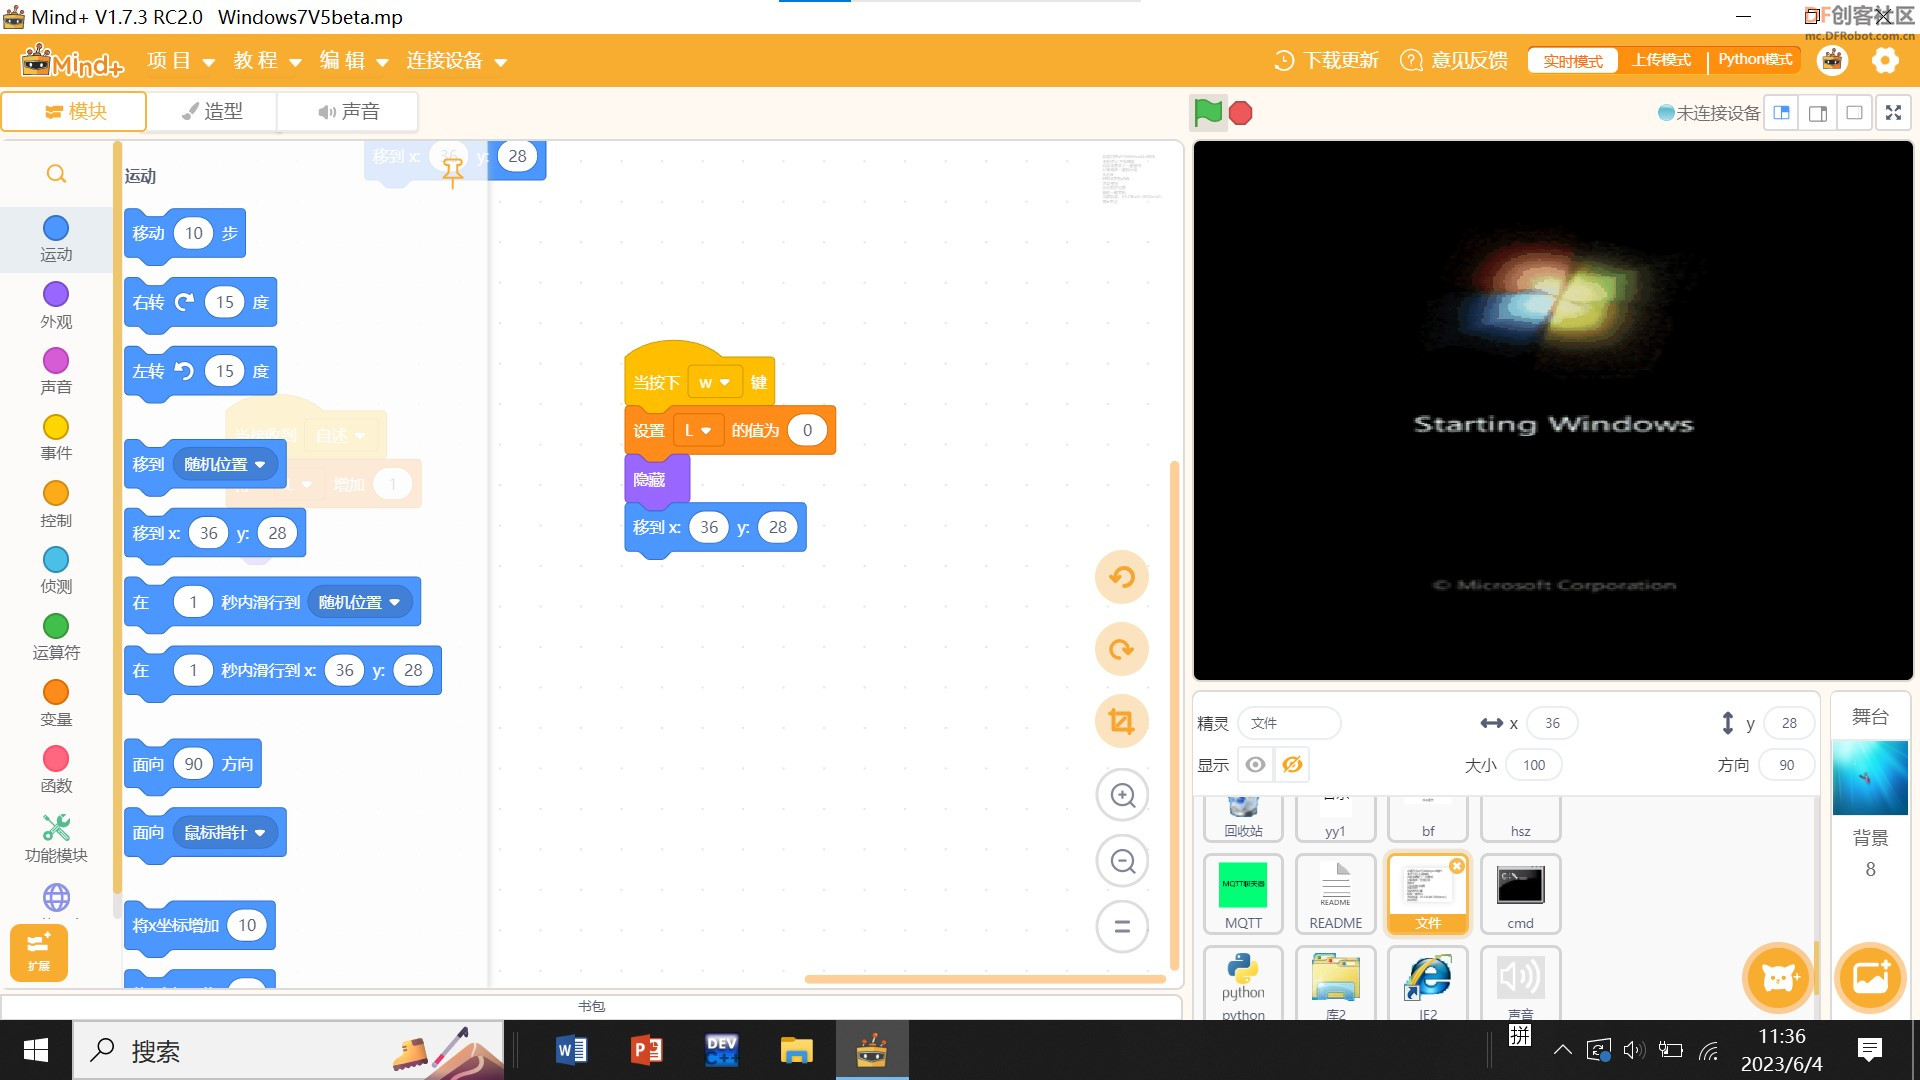Select the 控制 control category
Screen dimensions: 1920x1080
pyautogui.click(x=56, y=505)
